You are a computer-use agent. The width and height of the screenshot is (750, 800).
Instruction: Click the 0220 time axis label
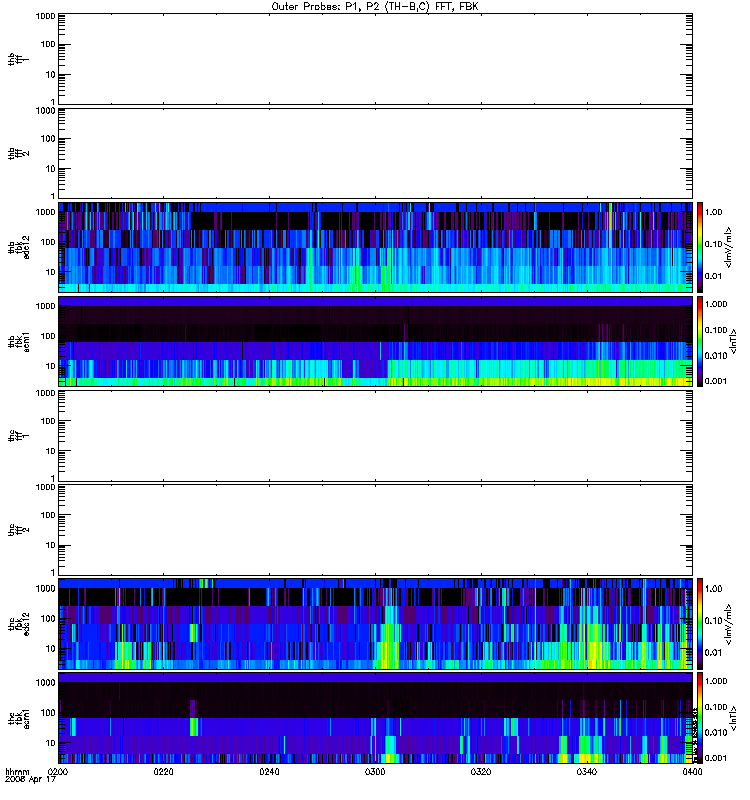coord(163,771)
